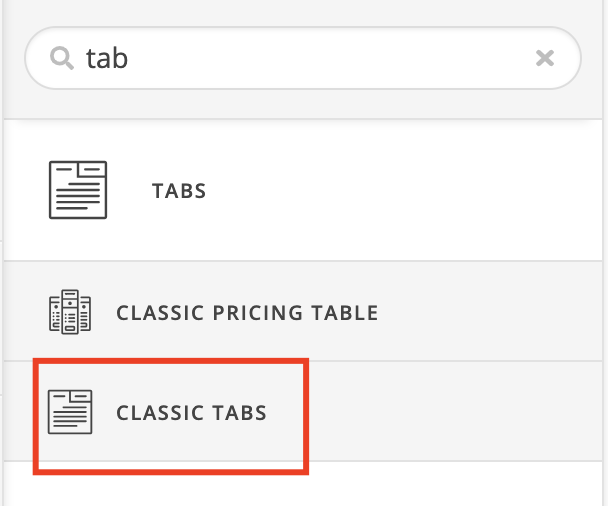
Task: Click the TABS label text
Action: (x=179, y=191)
